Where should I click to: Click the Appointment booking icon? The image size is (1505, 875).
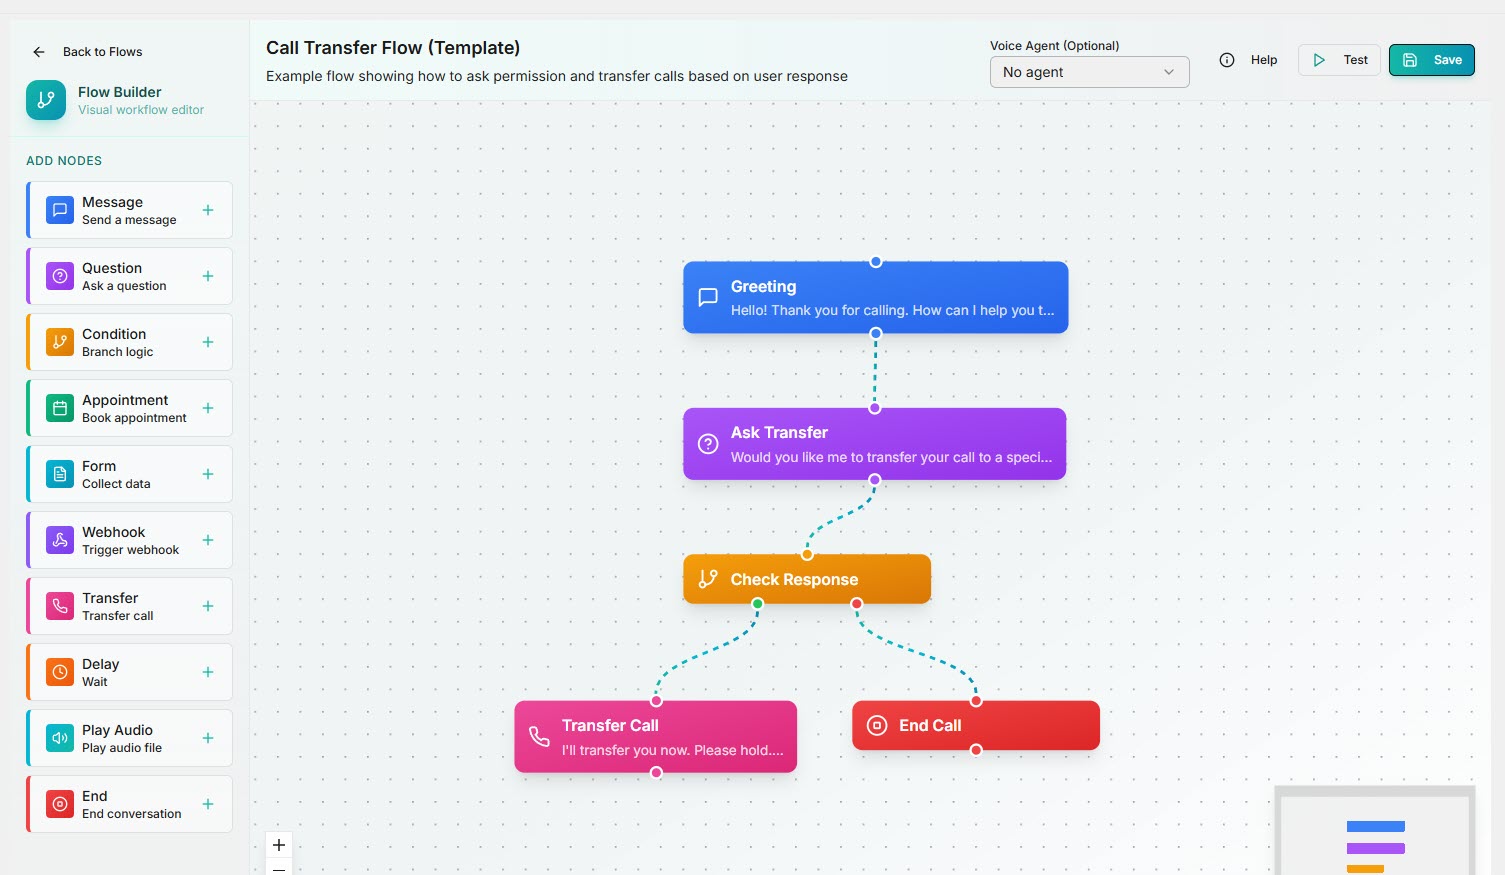tap(59, 408)
